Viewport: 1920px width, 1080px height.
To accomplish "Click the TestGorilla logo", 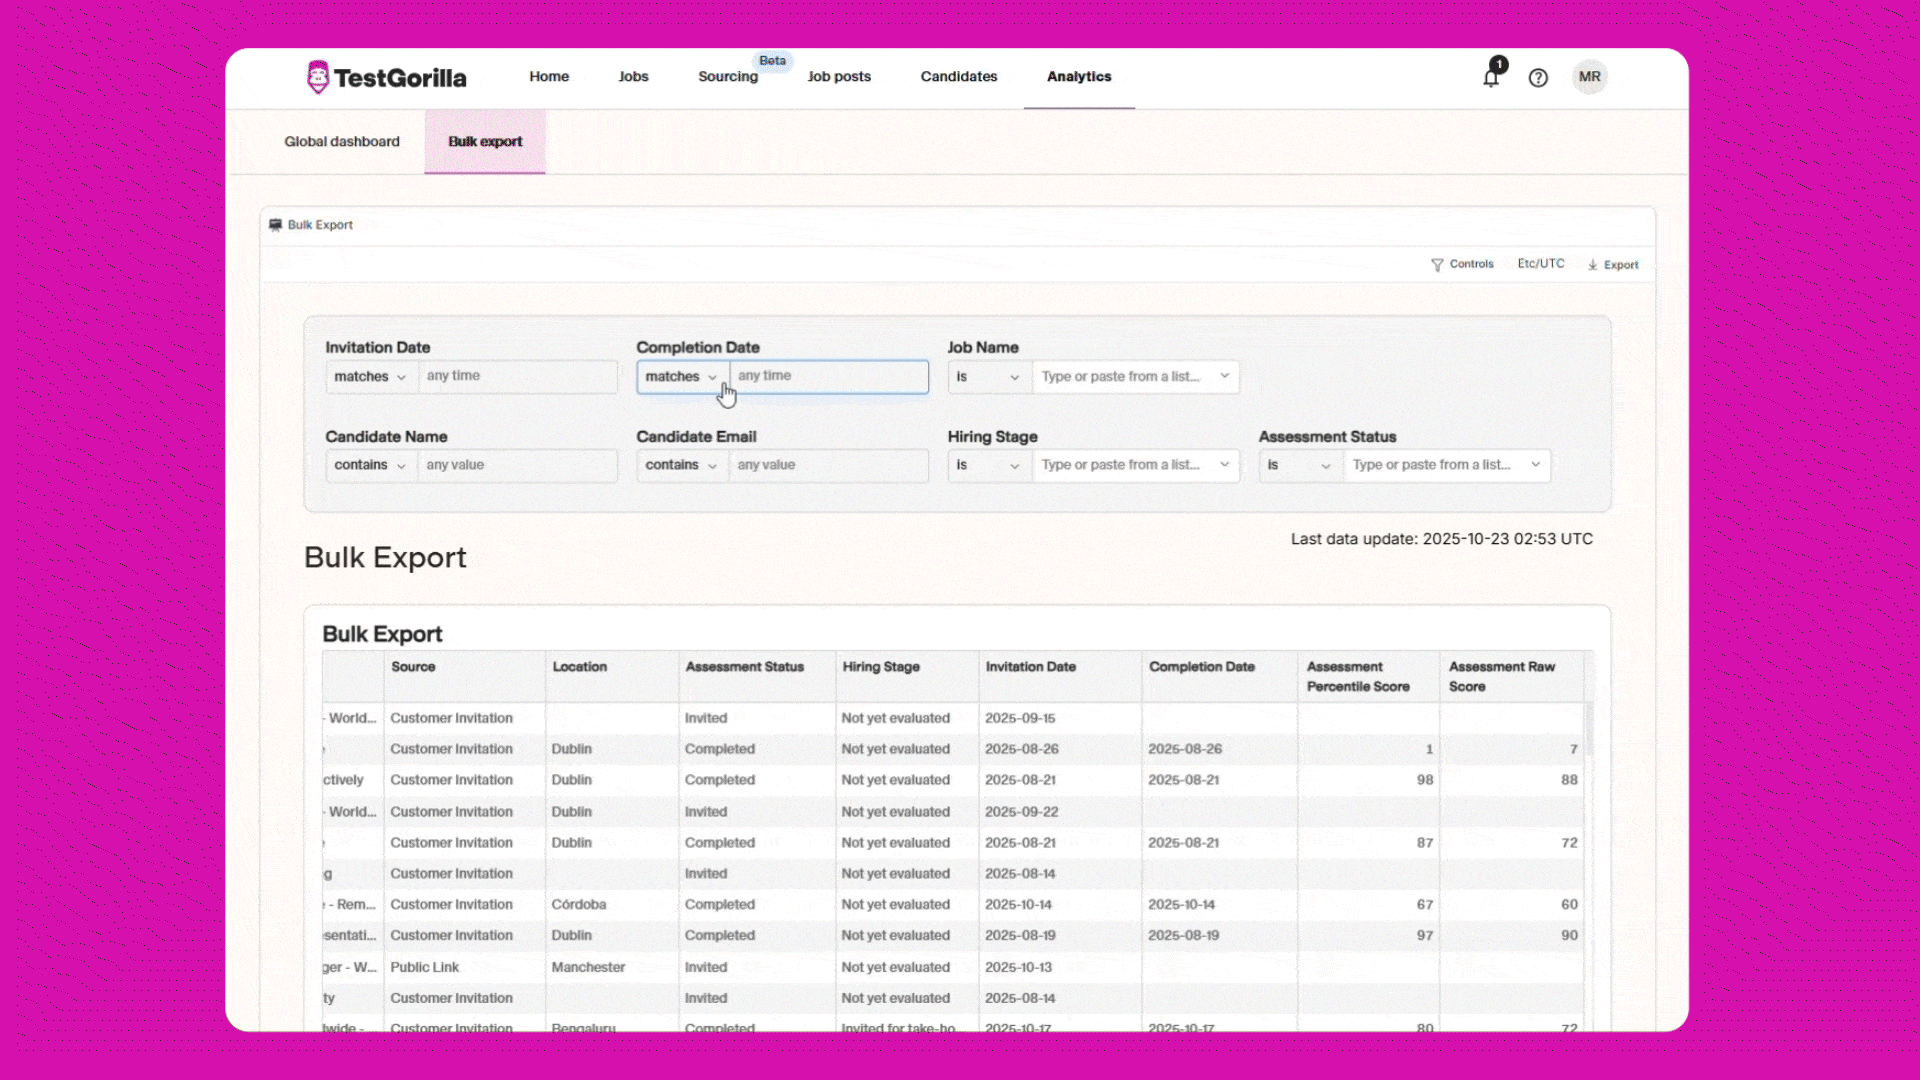I will coord(386,77).
